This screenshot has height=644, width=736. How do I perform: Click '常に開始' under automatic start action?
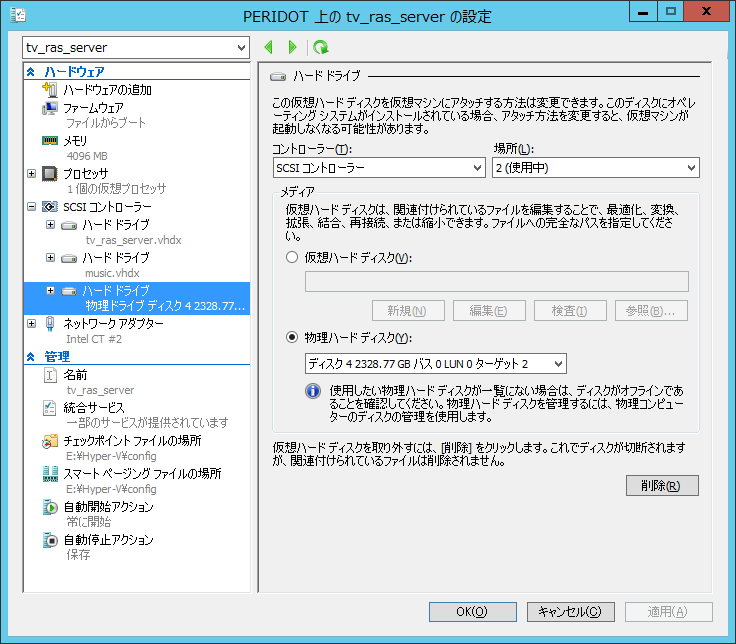(89, 522)
